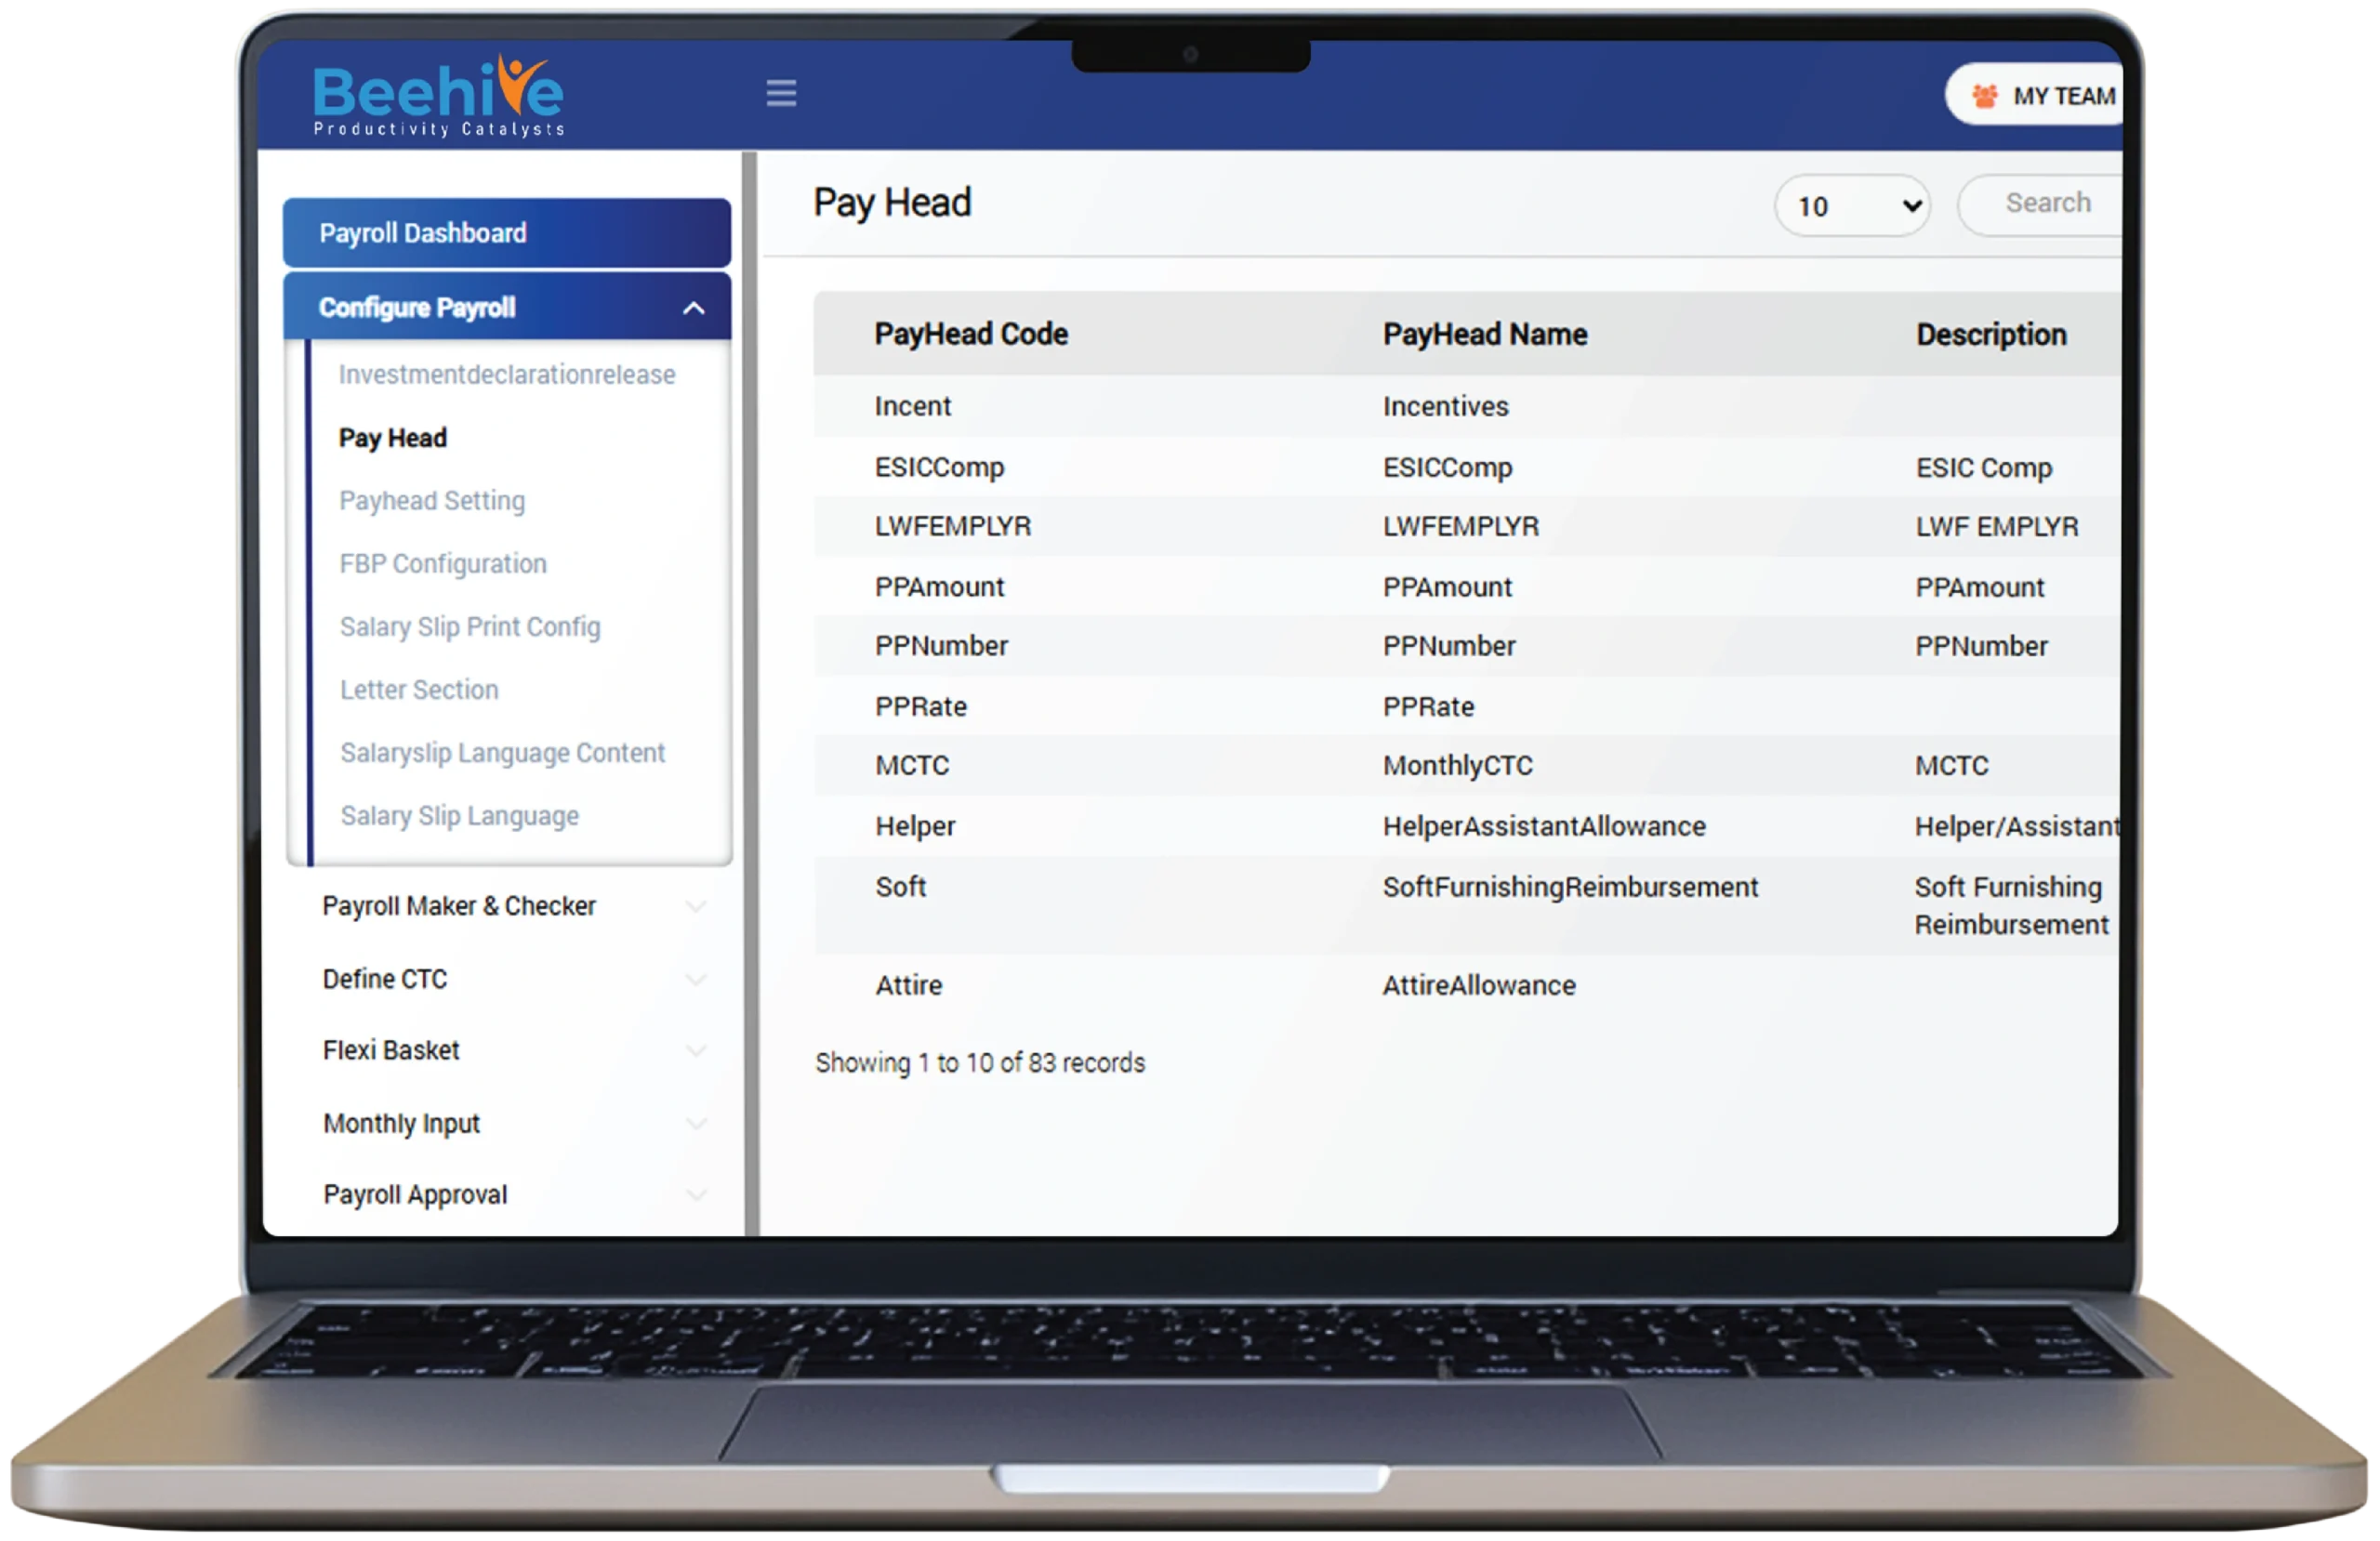Open FBP Configuration link
Image resolution: width=2380 pixels, height=1541 pixels.
pos(442,563)
